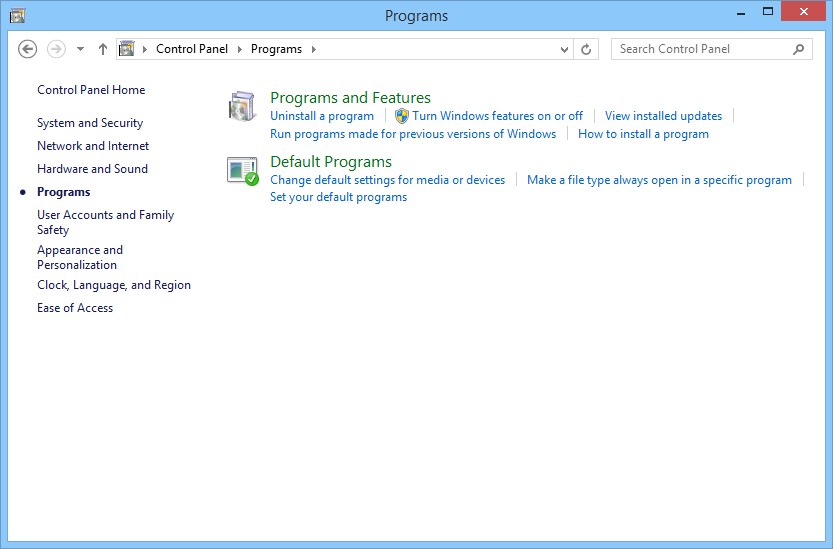833x549 pixels.
Task: Open View installed updates
Action: [x=663, y=116]
